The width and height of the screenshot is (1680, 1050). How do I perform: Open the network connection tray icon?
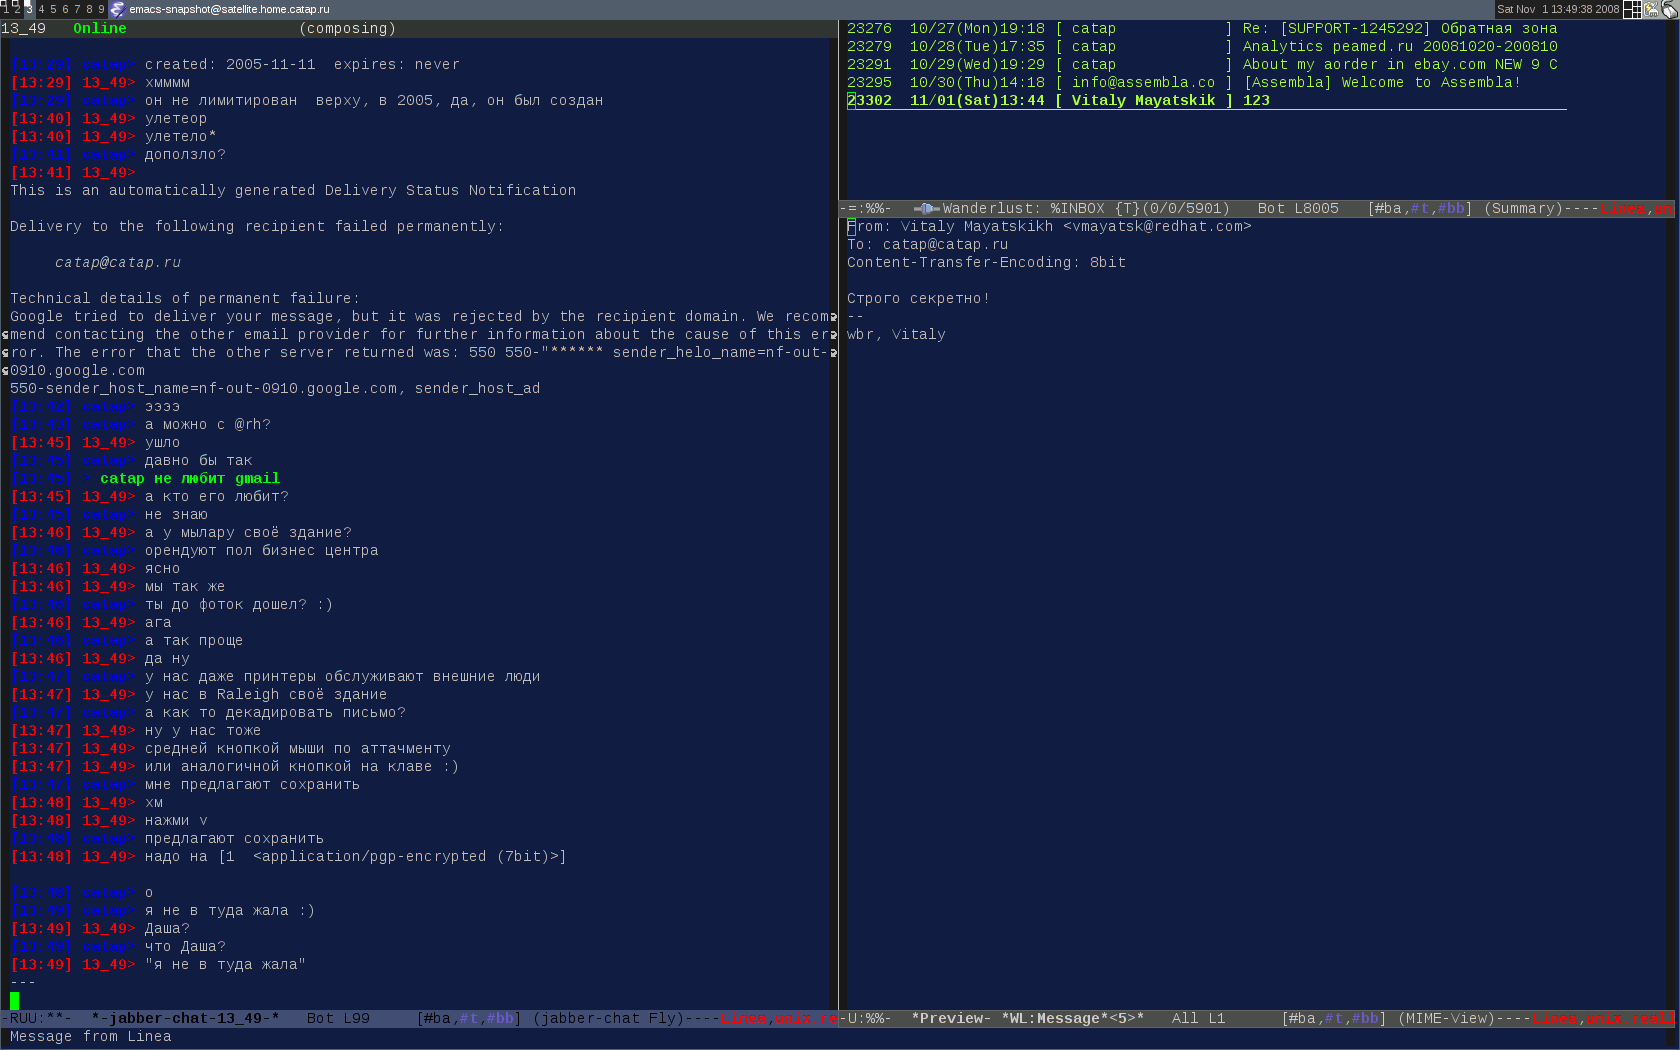tap(1670, 9)
